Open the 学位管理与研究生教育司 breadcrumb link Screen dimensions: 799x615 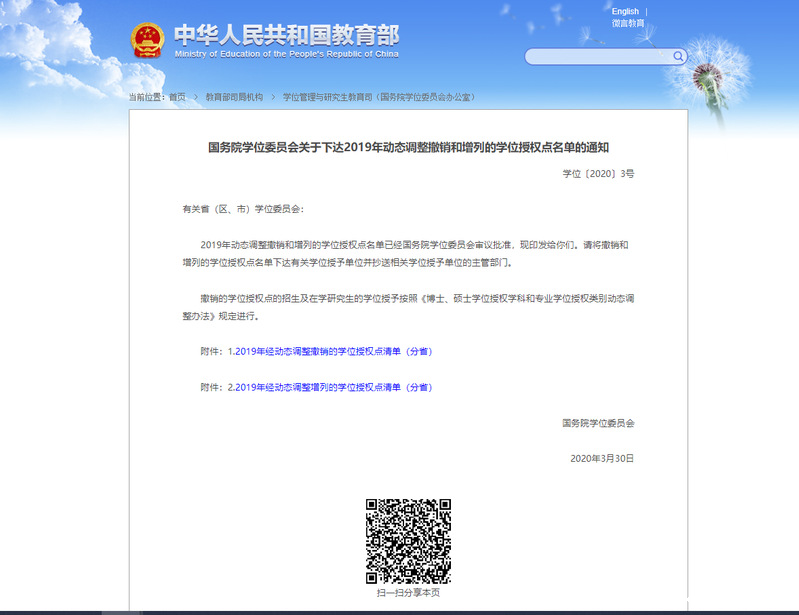378,97
